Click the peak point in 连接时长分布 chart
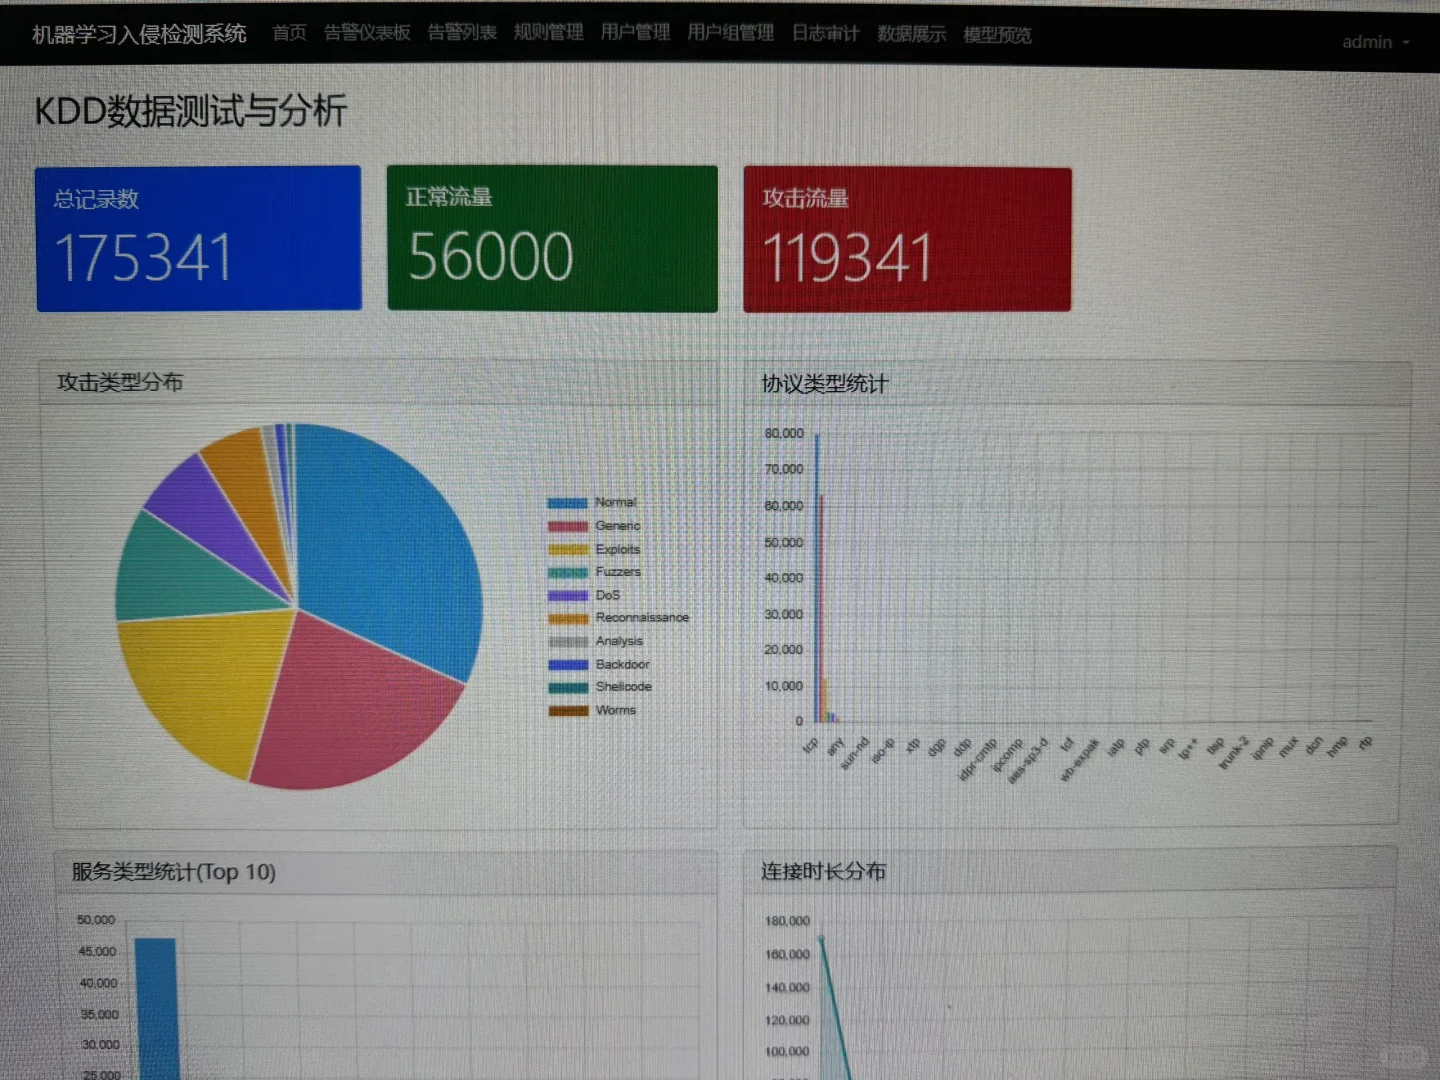 point(821,938)
